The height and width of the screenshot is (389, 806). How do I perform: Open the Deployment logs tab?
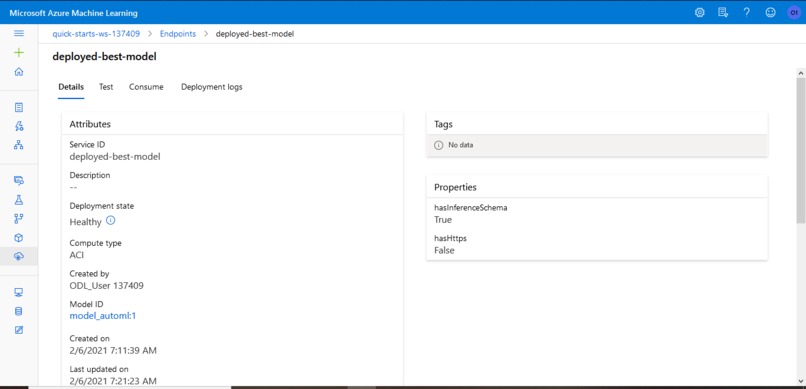[x=212, y=87]
